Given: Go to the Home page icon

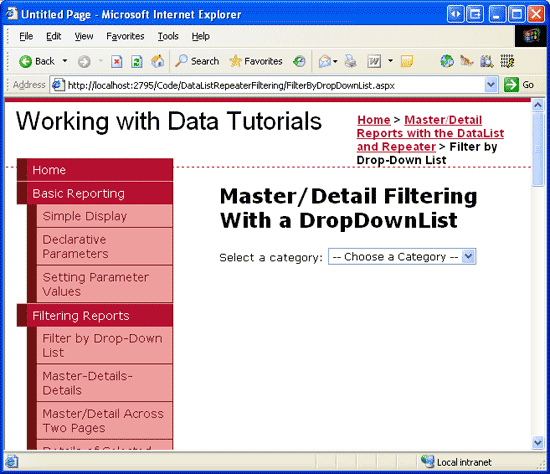Looking at the screenshot, I should click(x=157, y=62).
